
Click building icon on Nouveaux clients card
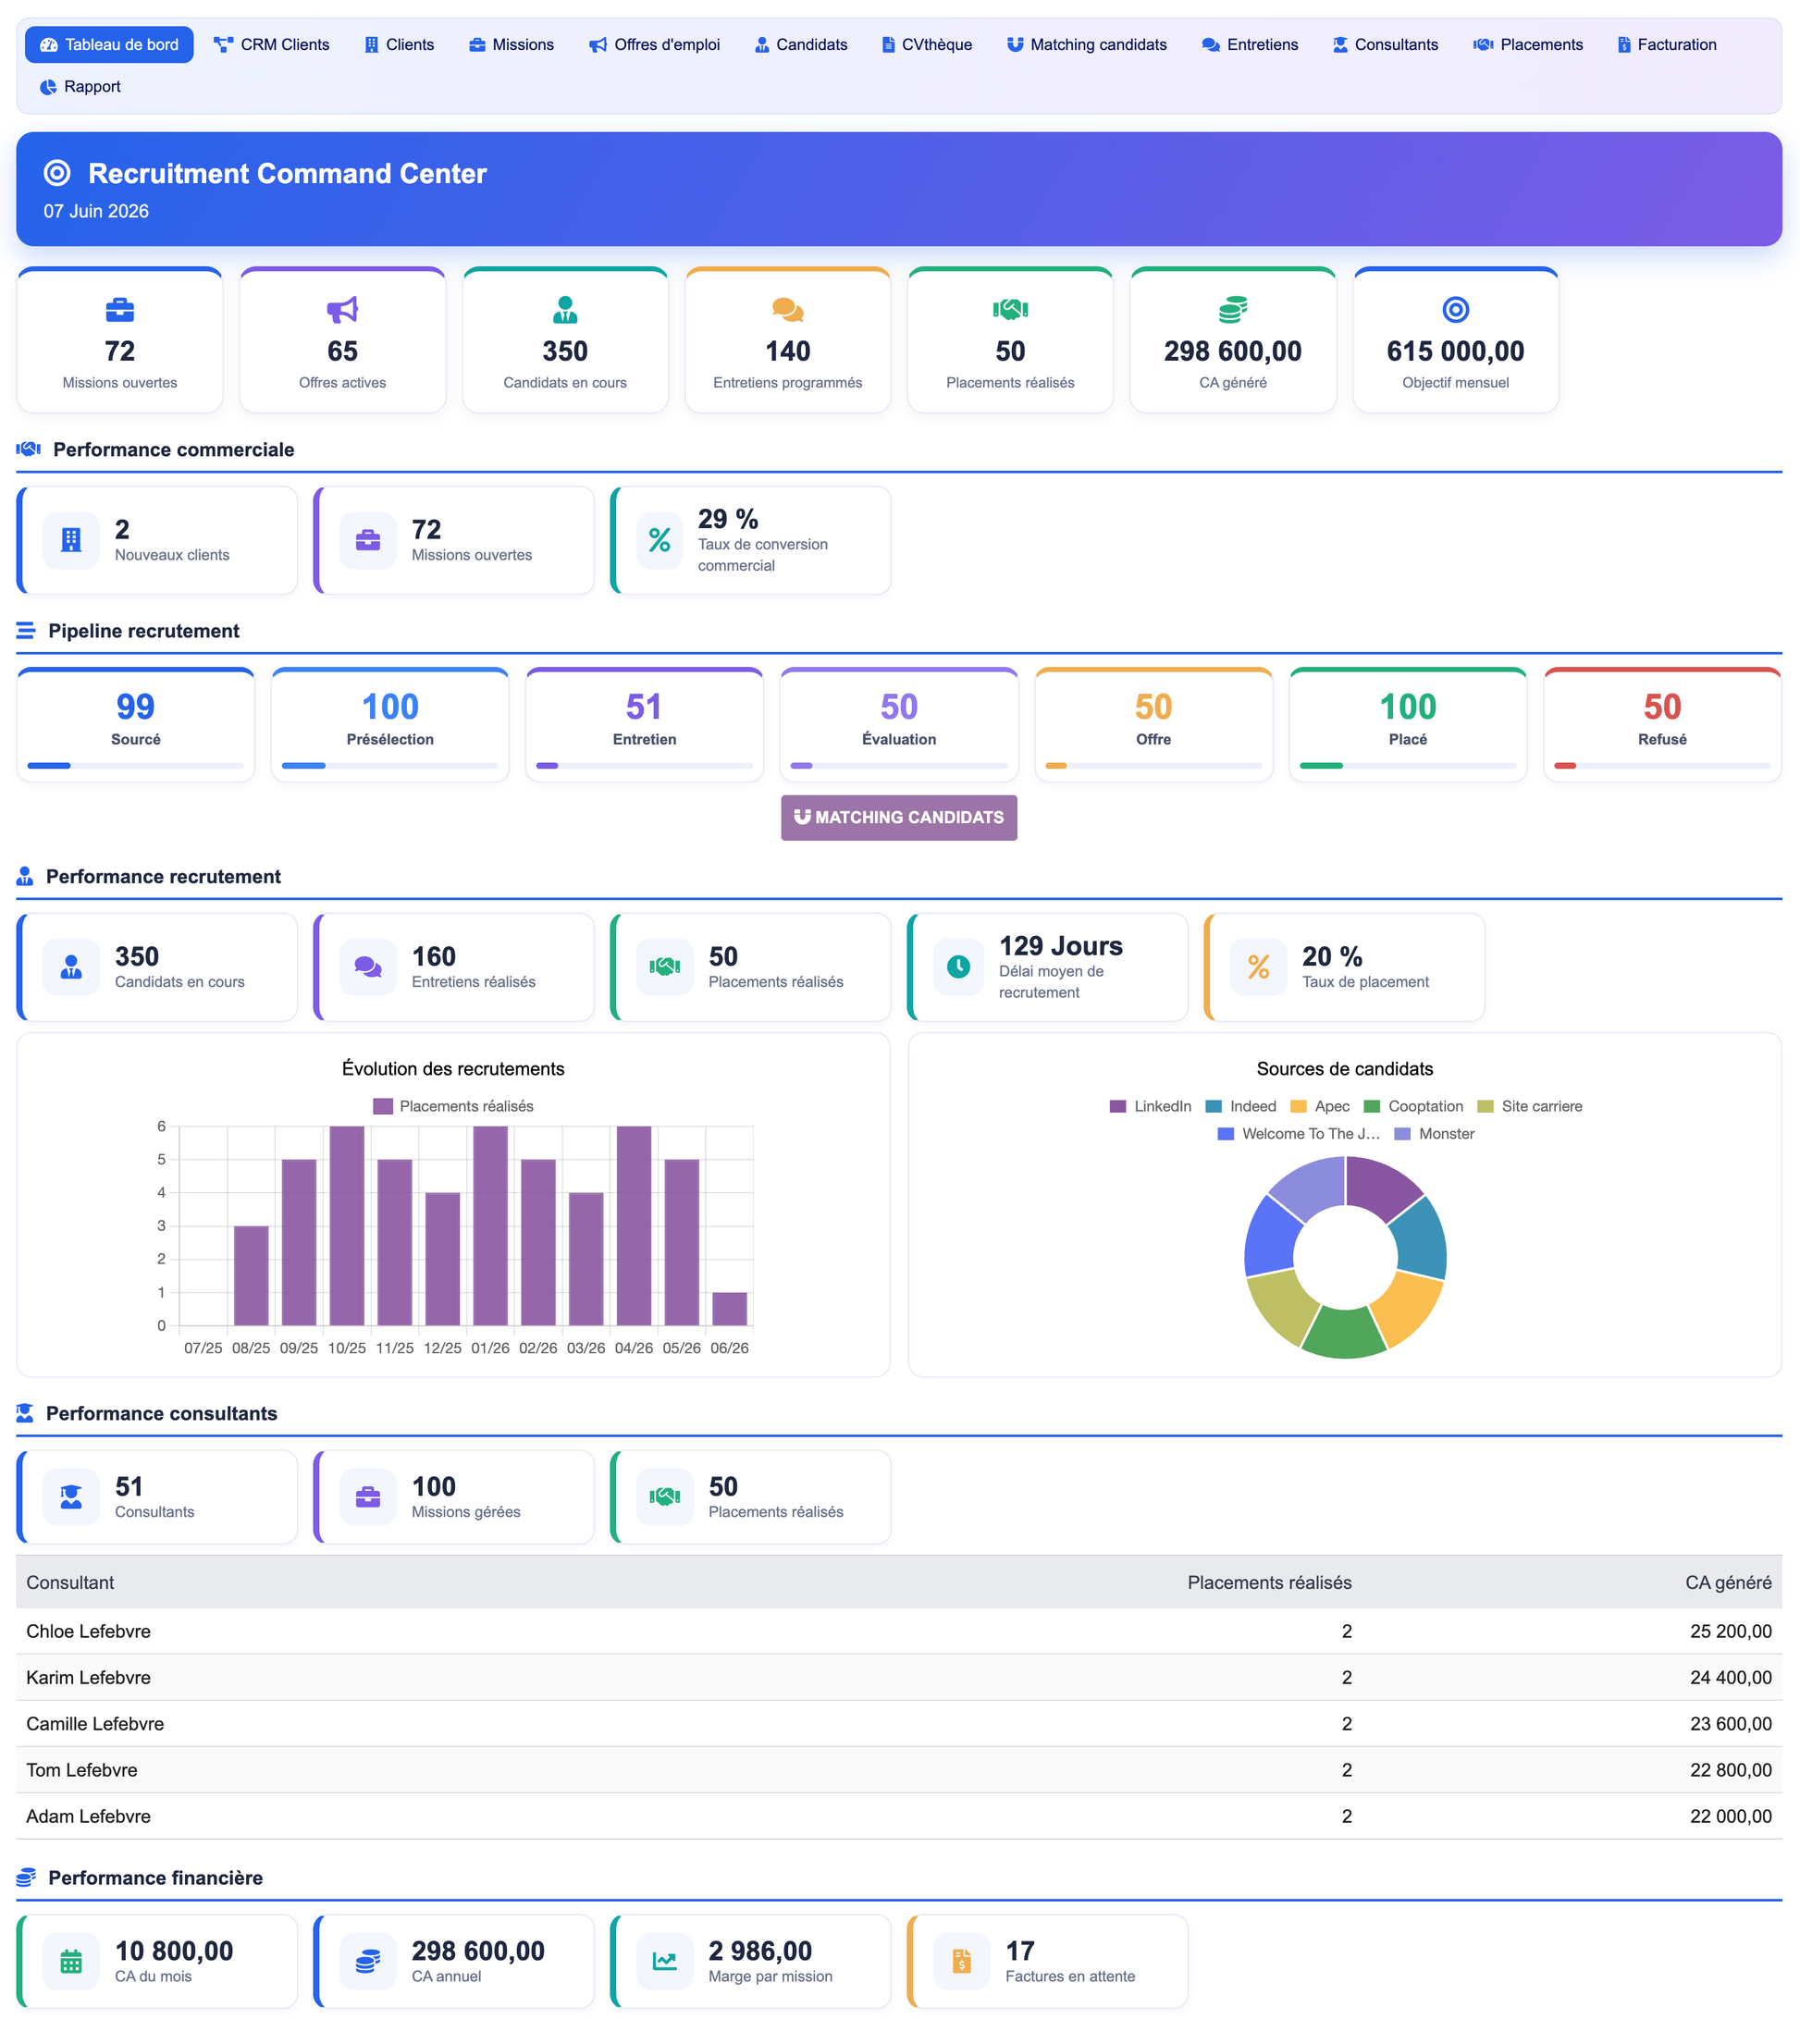(x=71, y=540)
